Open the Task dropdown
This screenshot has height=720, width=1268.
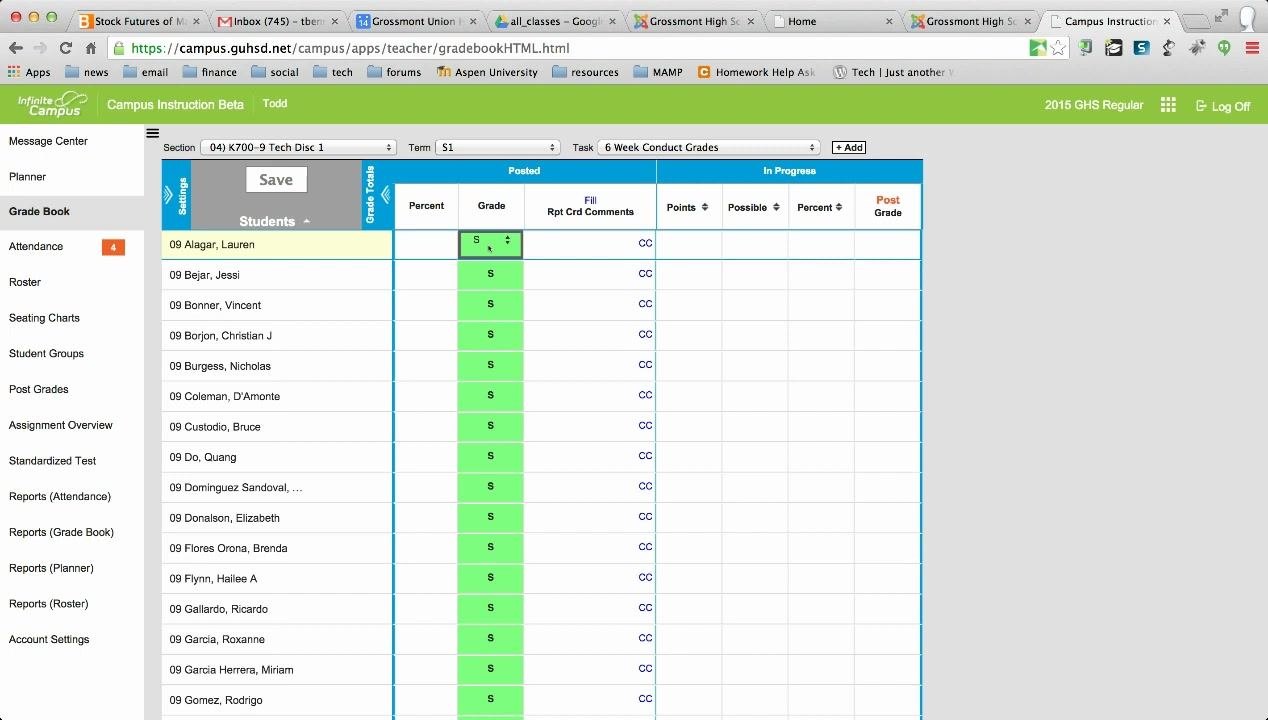pos(709,147)
